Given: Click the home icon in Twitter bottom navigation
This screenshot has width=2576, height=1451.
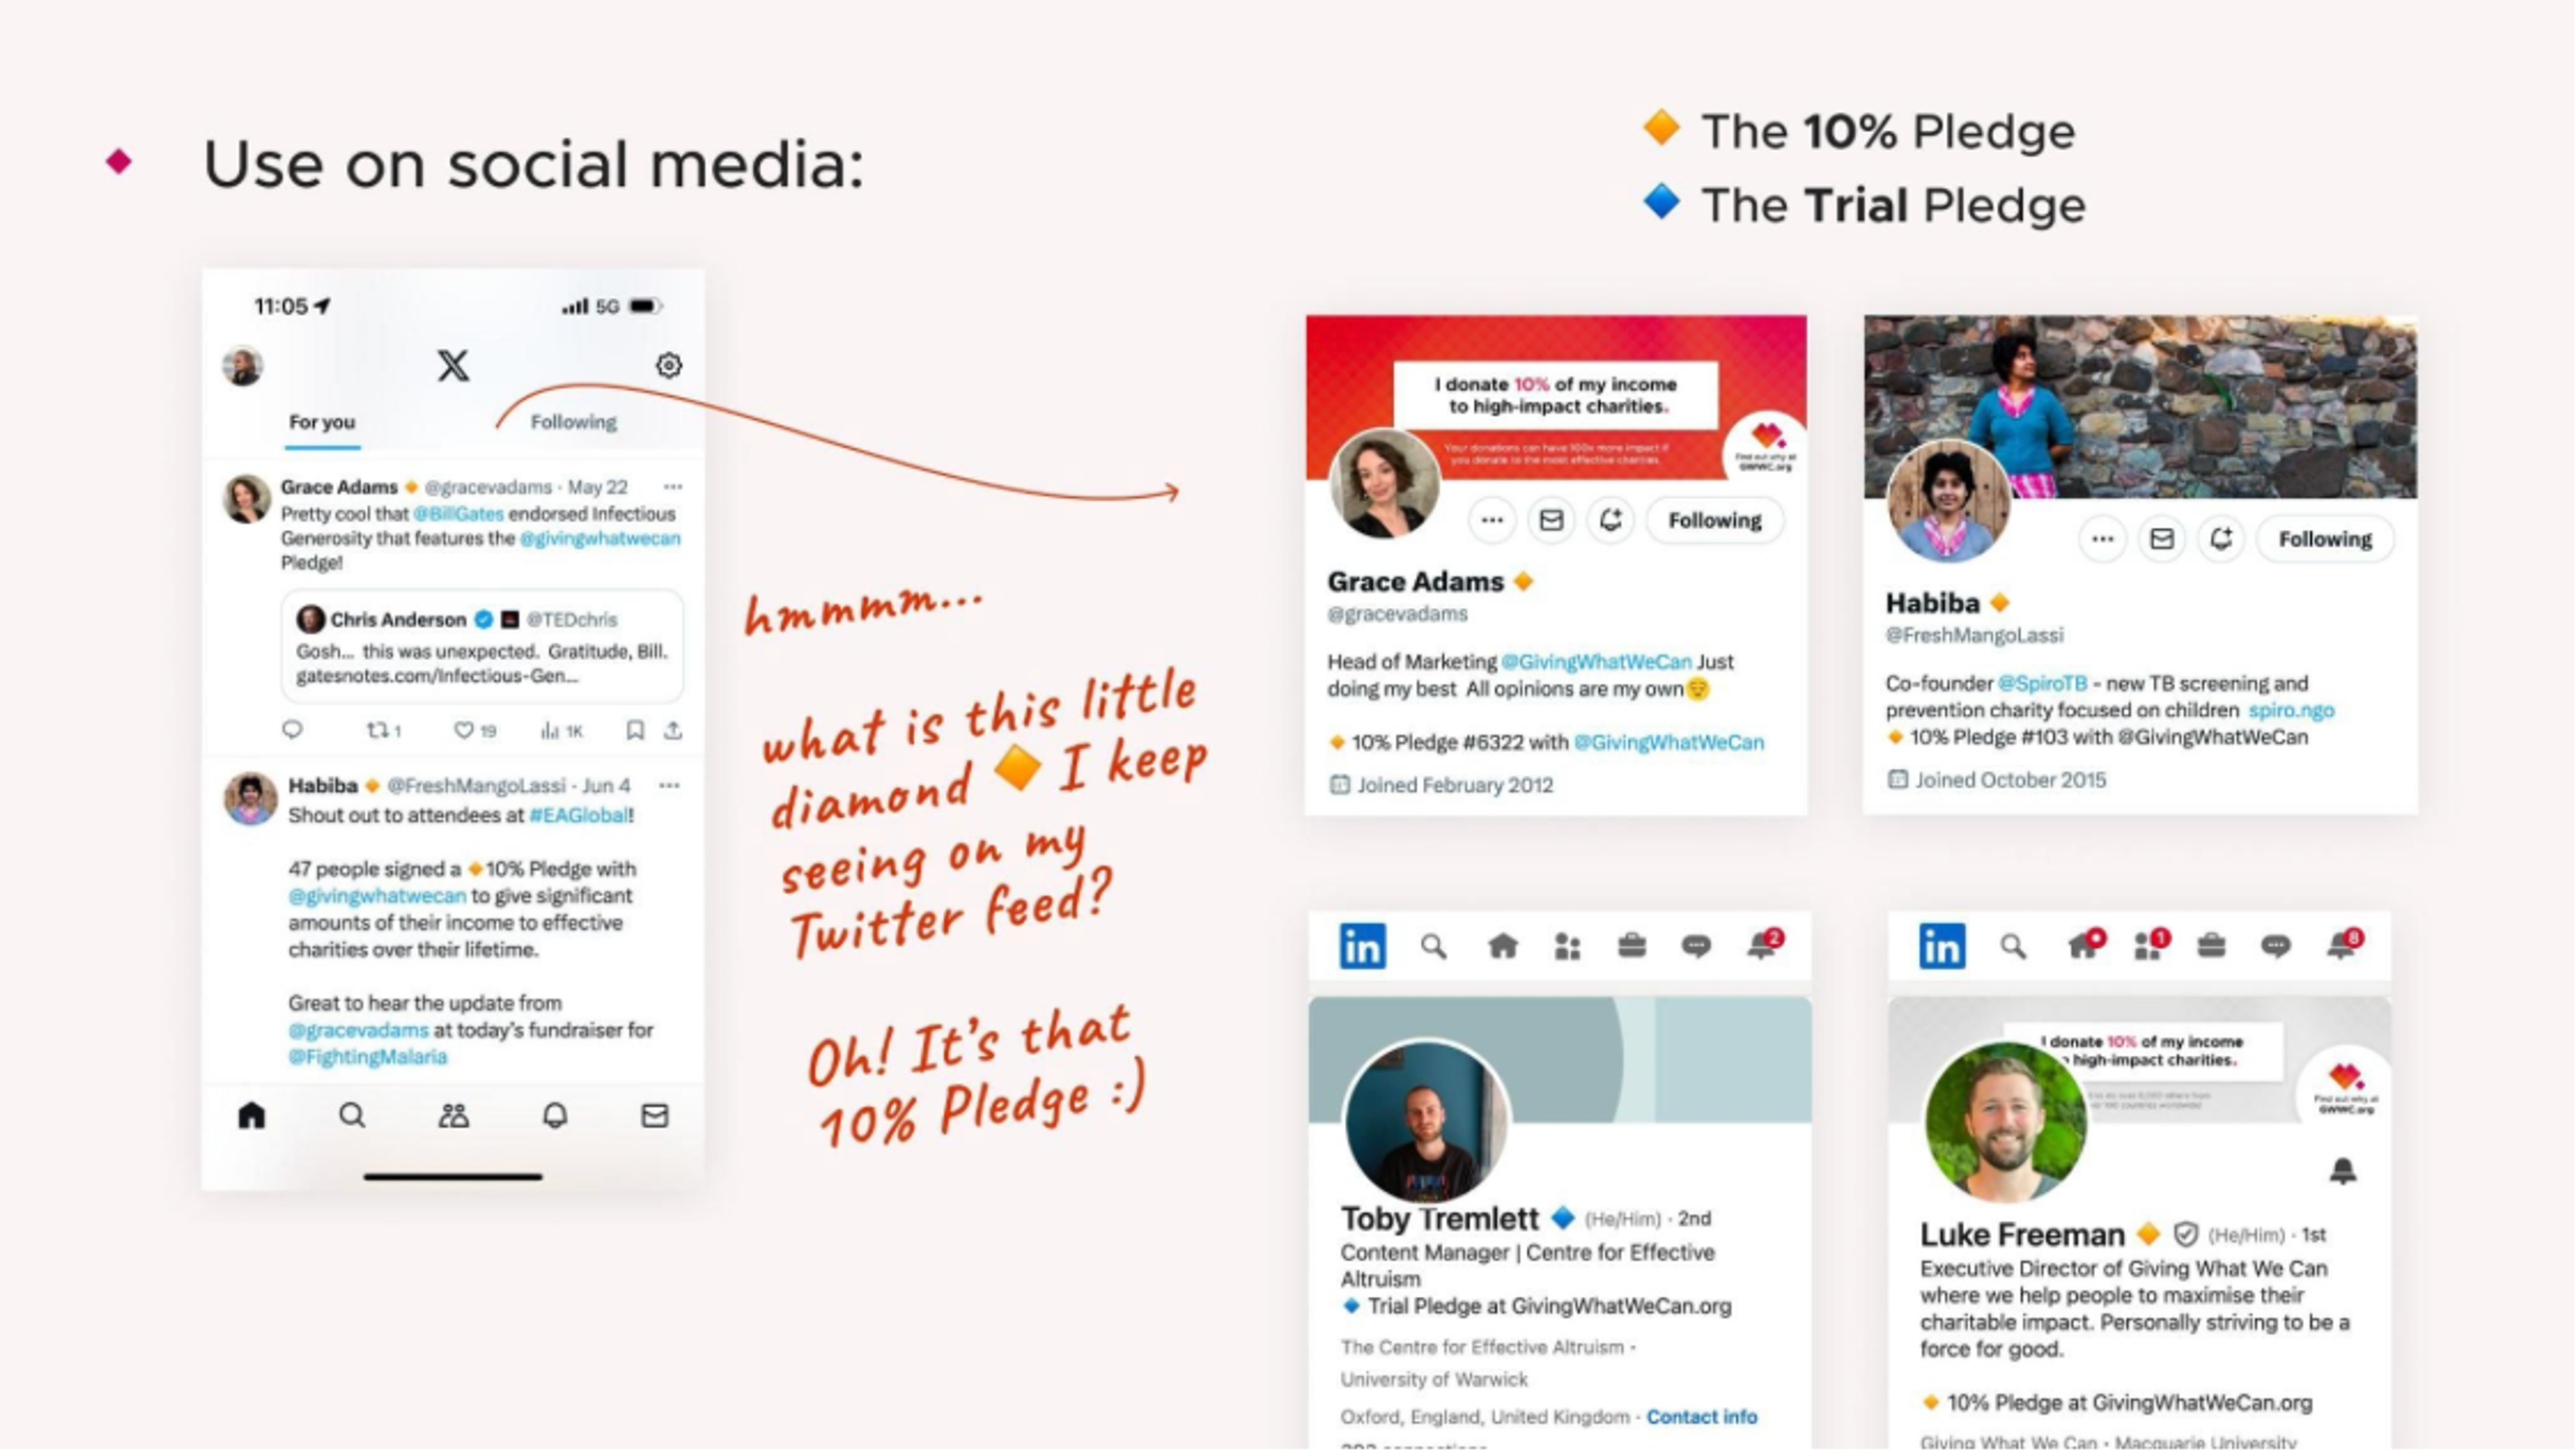Looking at the screenshot, I should [253, 1115].
